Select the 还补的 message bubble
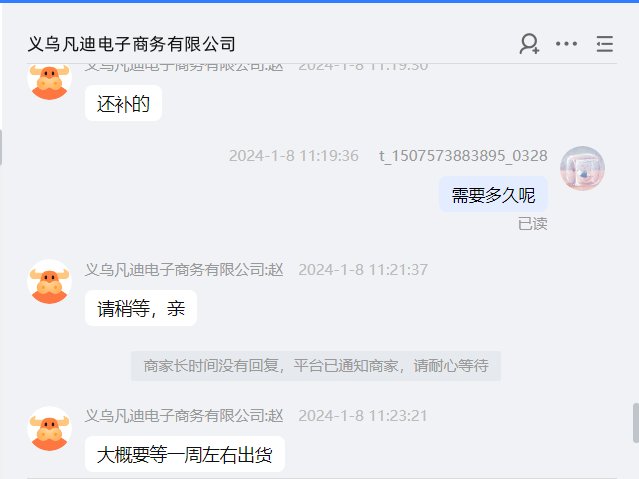The height and width of the screenshot is (479, 639). (123, 103)
